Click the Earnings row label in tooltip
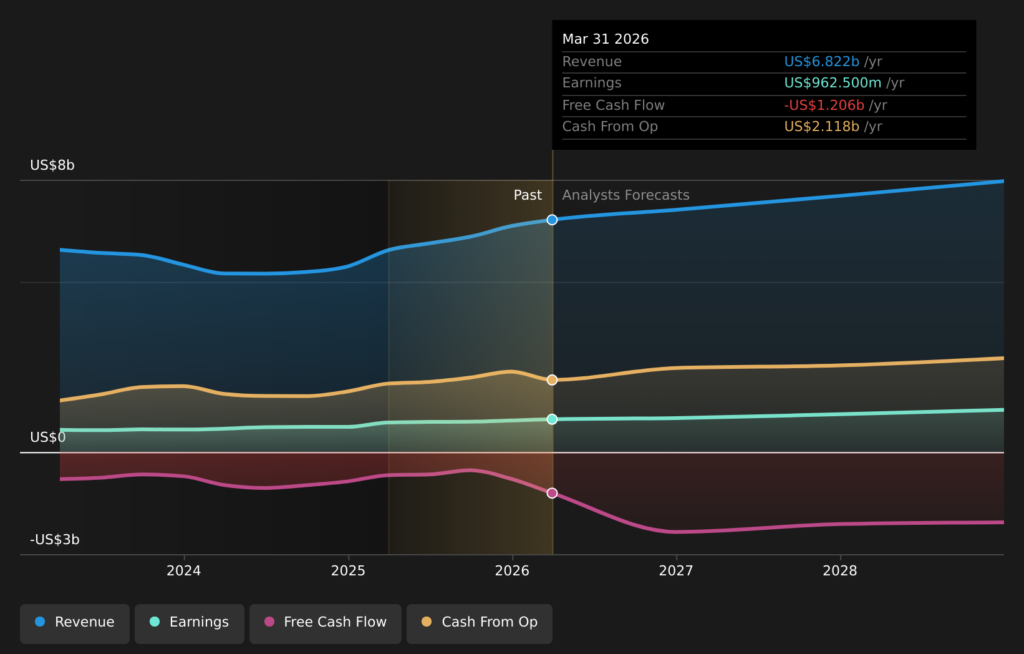This screenshot has width=1024, height=654. 592,83
